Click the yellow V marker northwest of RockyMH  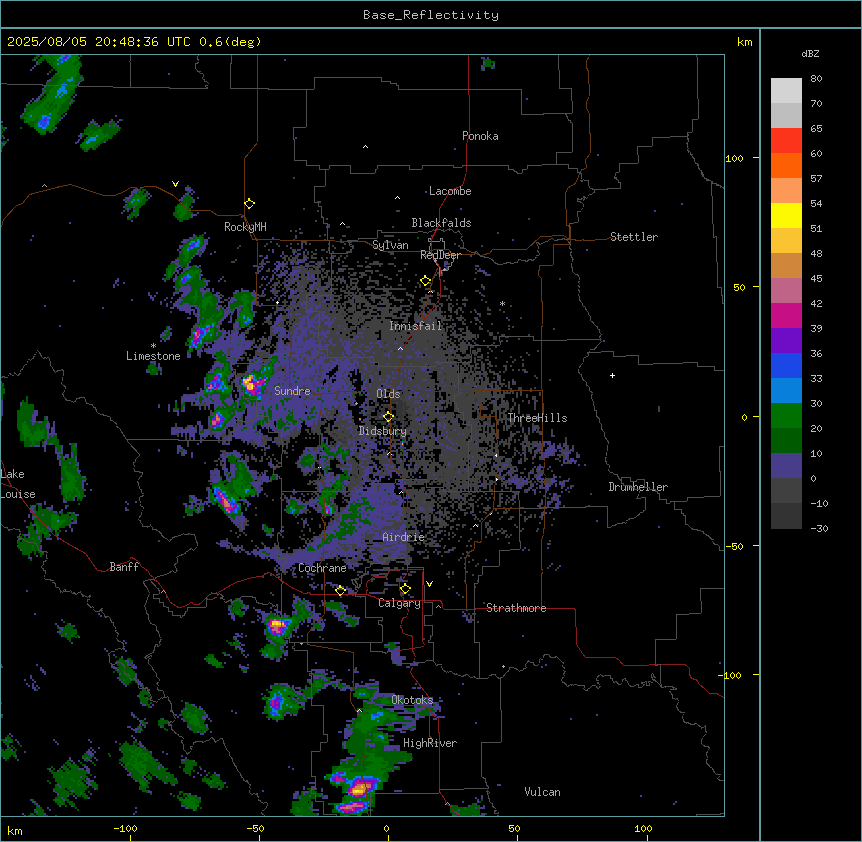(x=175, y=184)
